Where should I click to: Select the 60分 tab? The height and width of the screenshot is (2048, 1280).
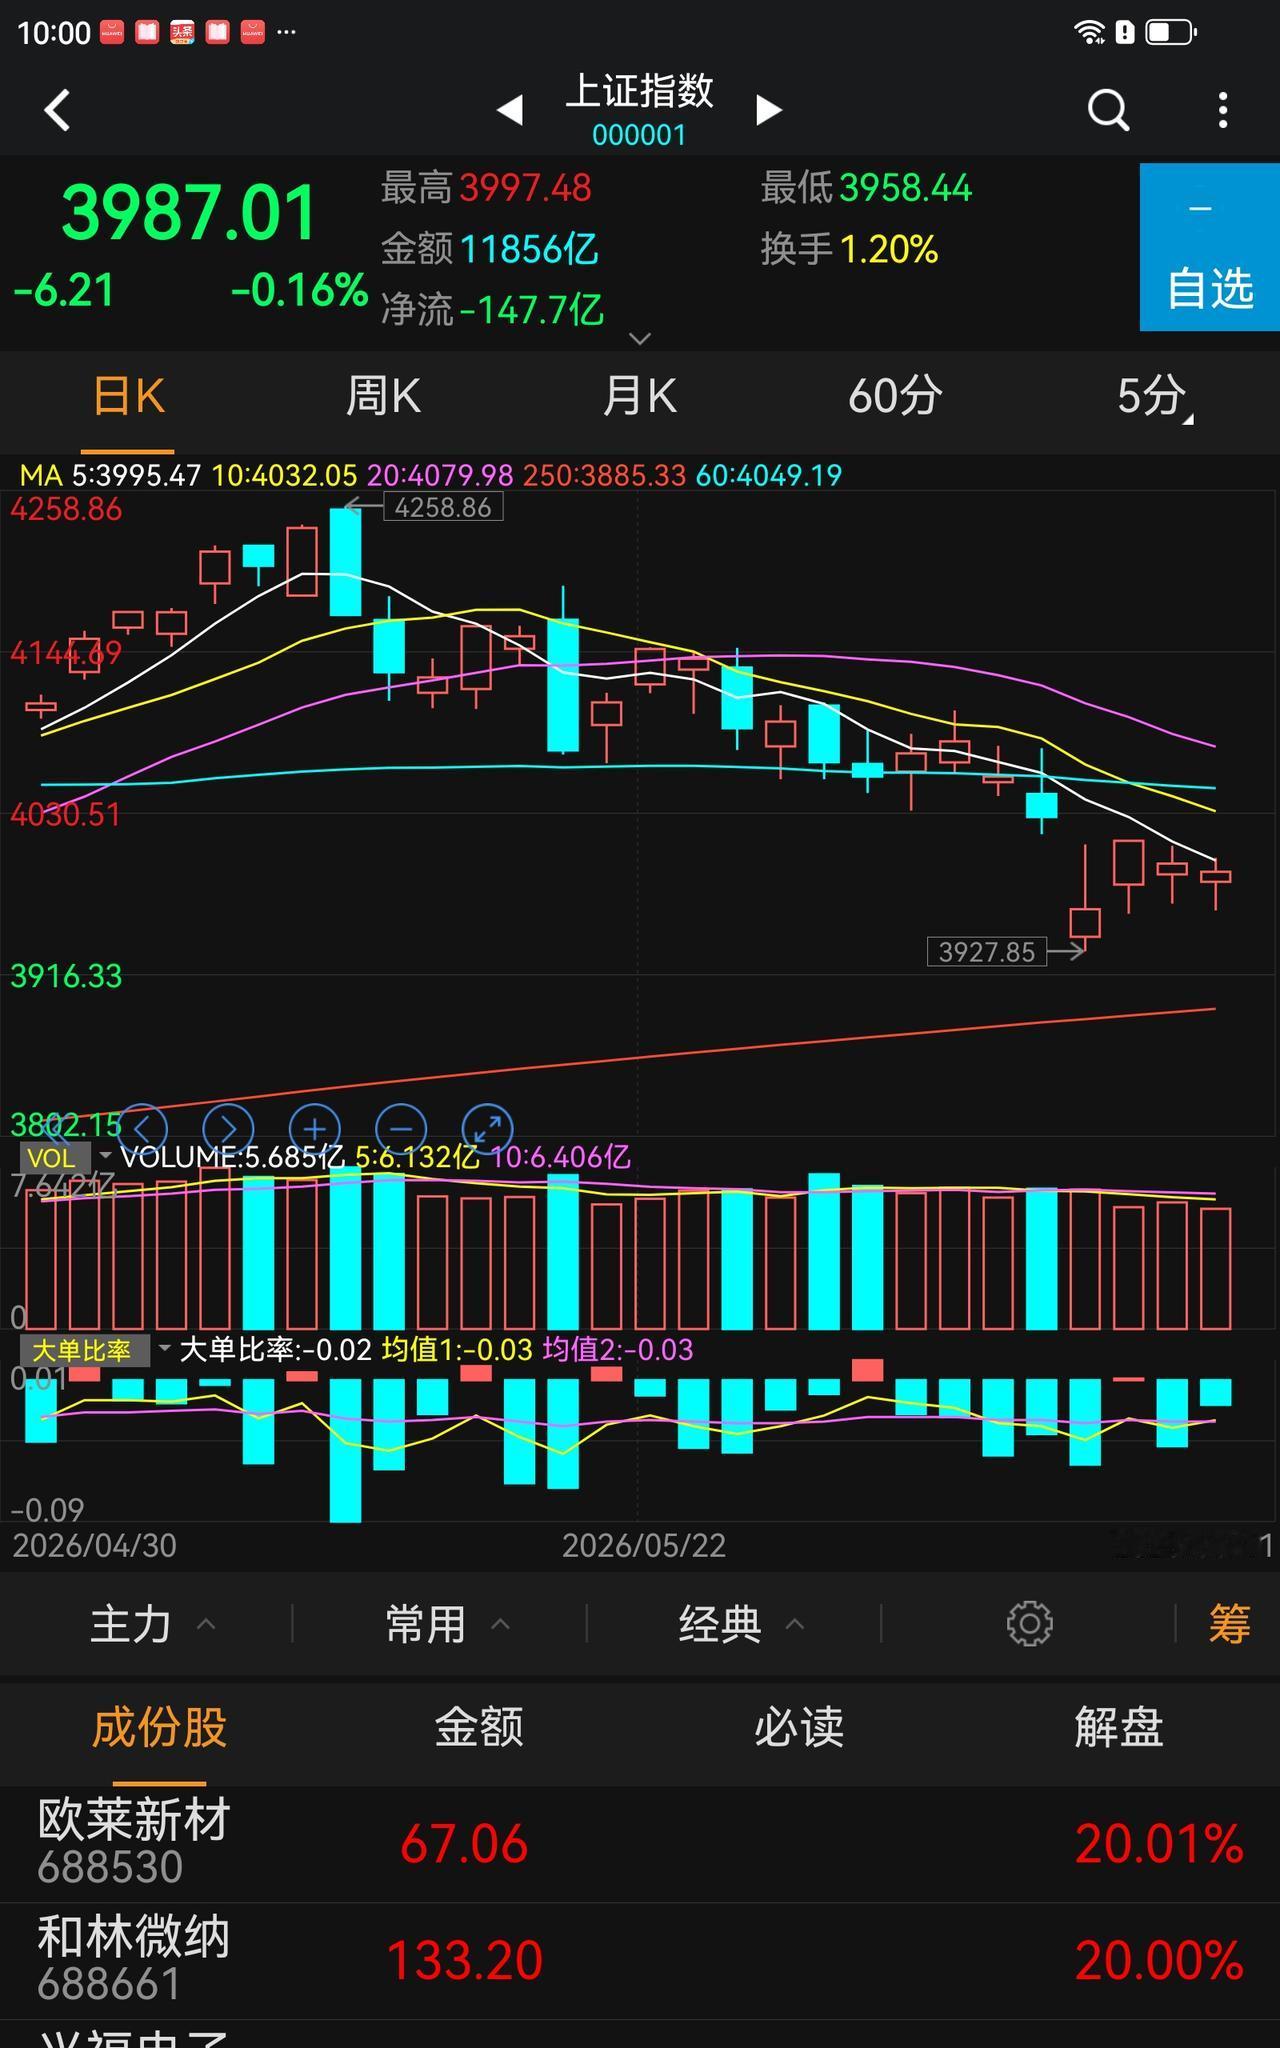pos(895,397)
